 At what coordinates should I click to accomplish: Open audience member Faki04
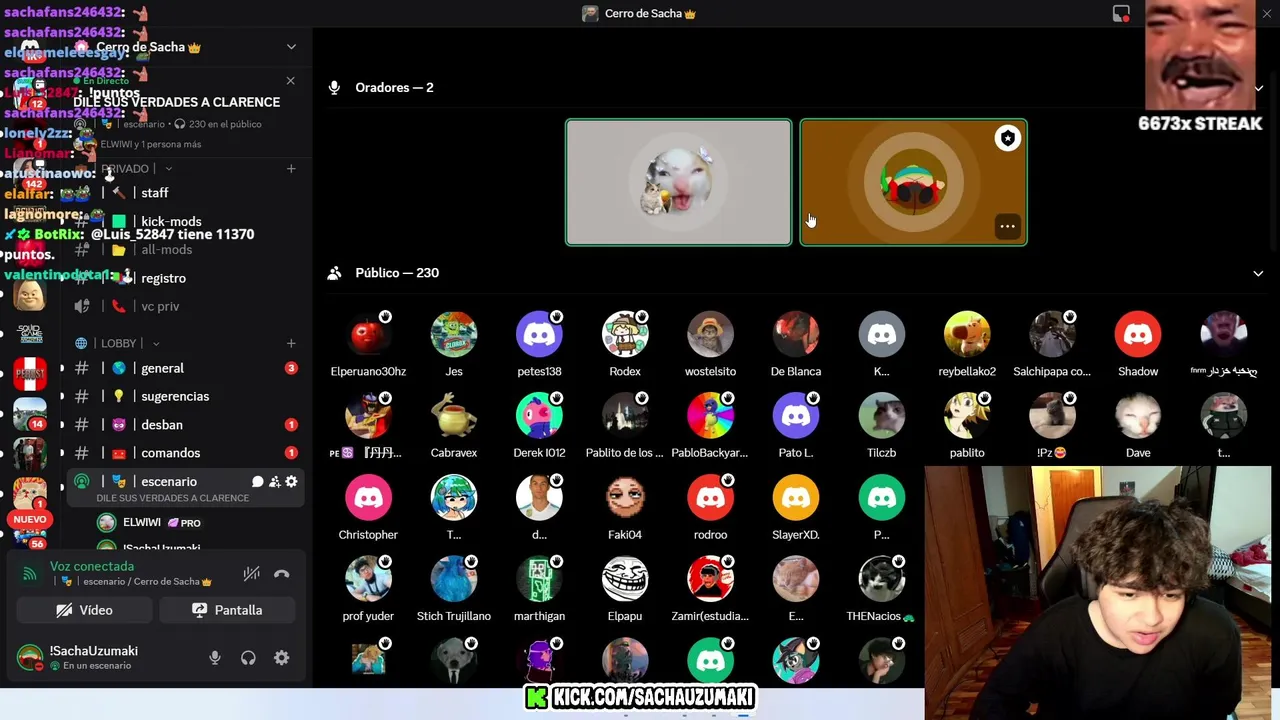click(625, 508)
